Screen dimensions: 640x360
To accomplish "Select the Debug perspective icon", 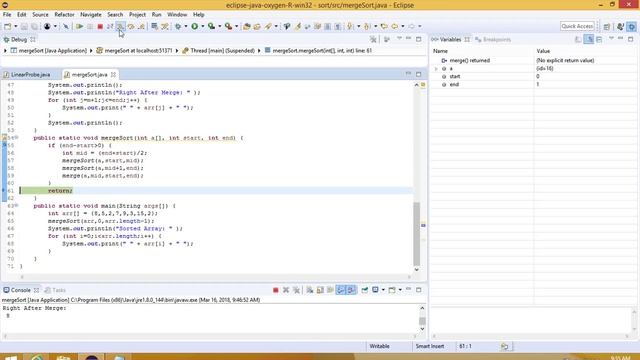I will point(632,27).
